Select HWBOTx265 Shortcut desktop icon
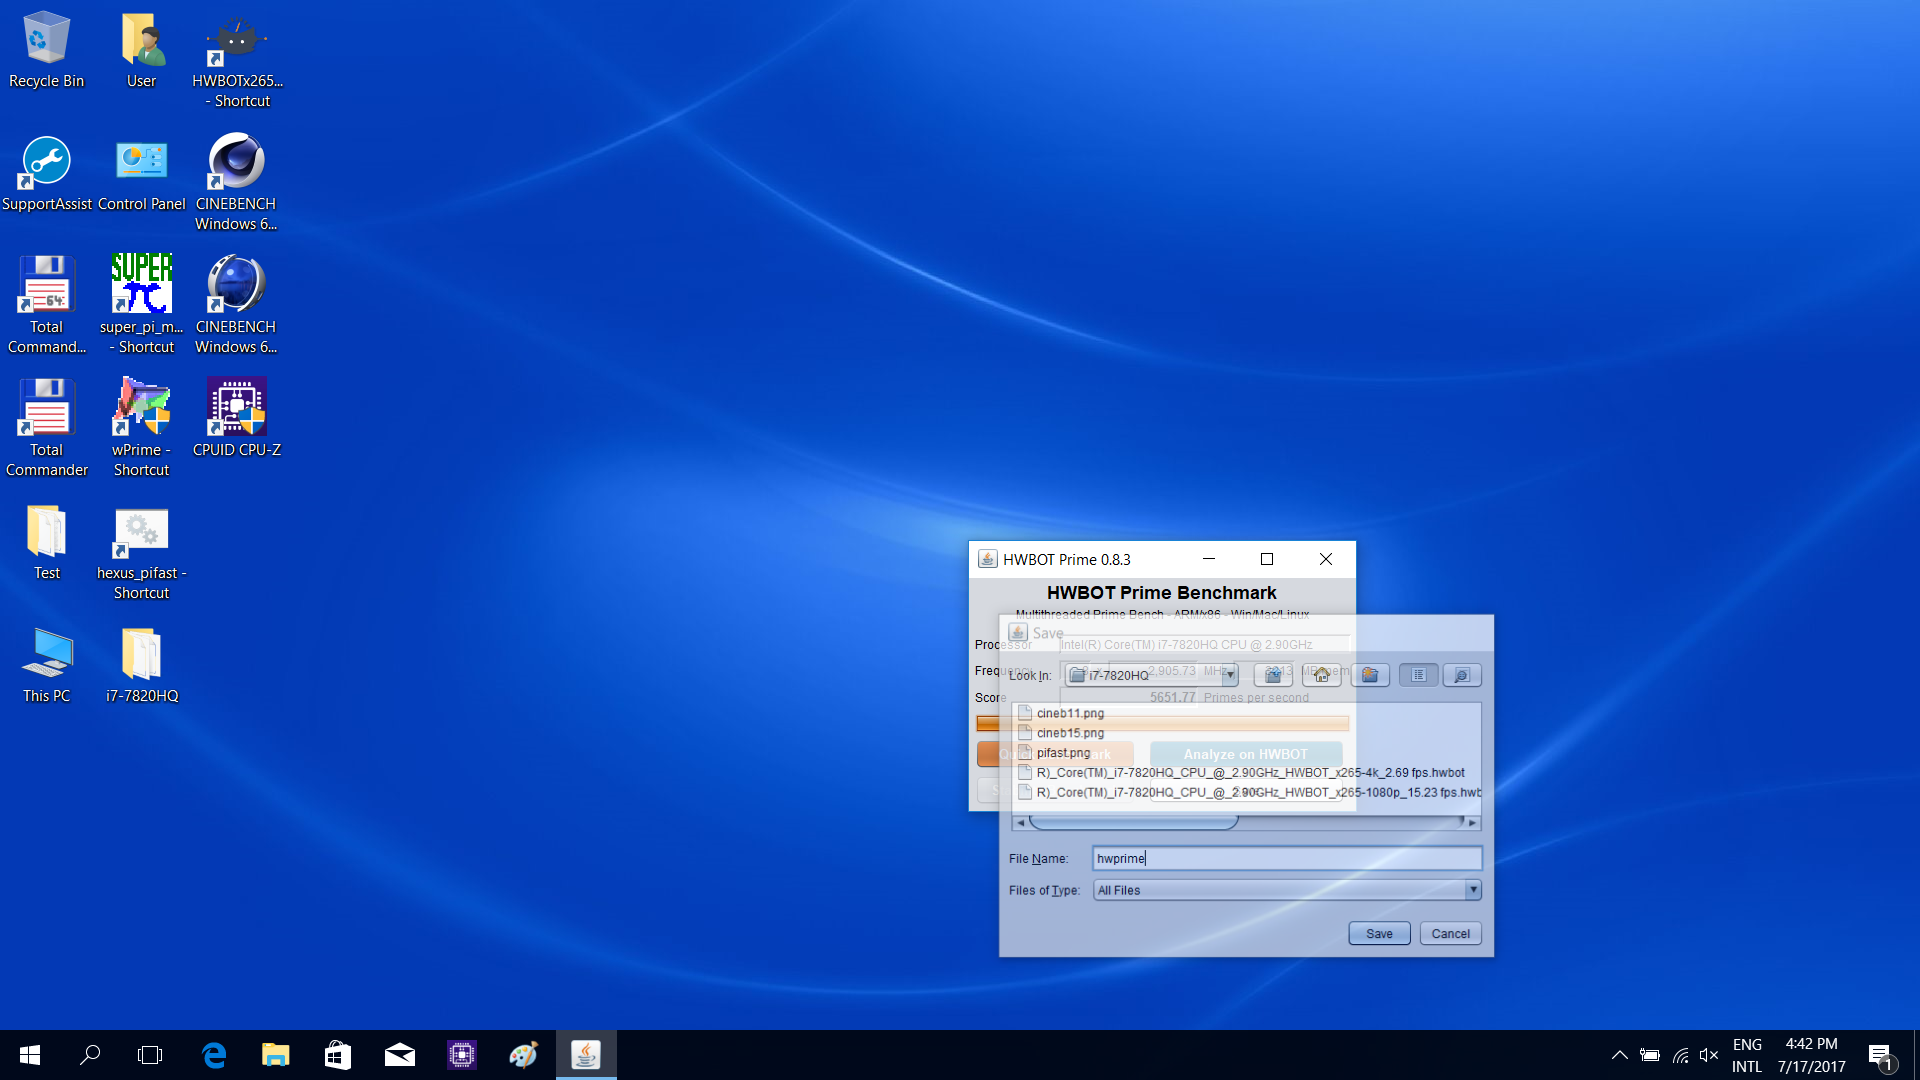Screen dimensions: 1920x1080 tap(237, 60)
